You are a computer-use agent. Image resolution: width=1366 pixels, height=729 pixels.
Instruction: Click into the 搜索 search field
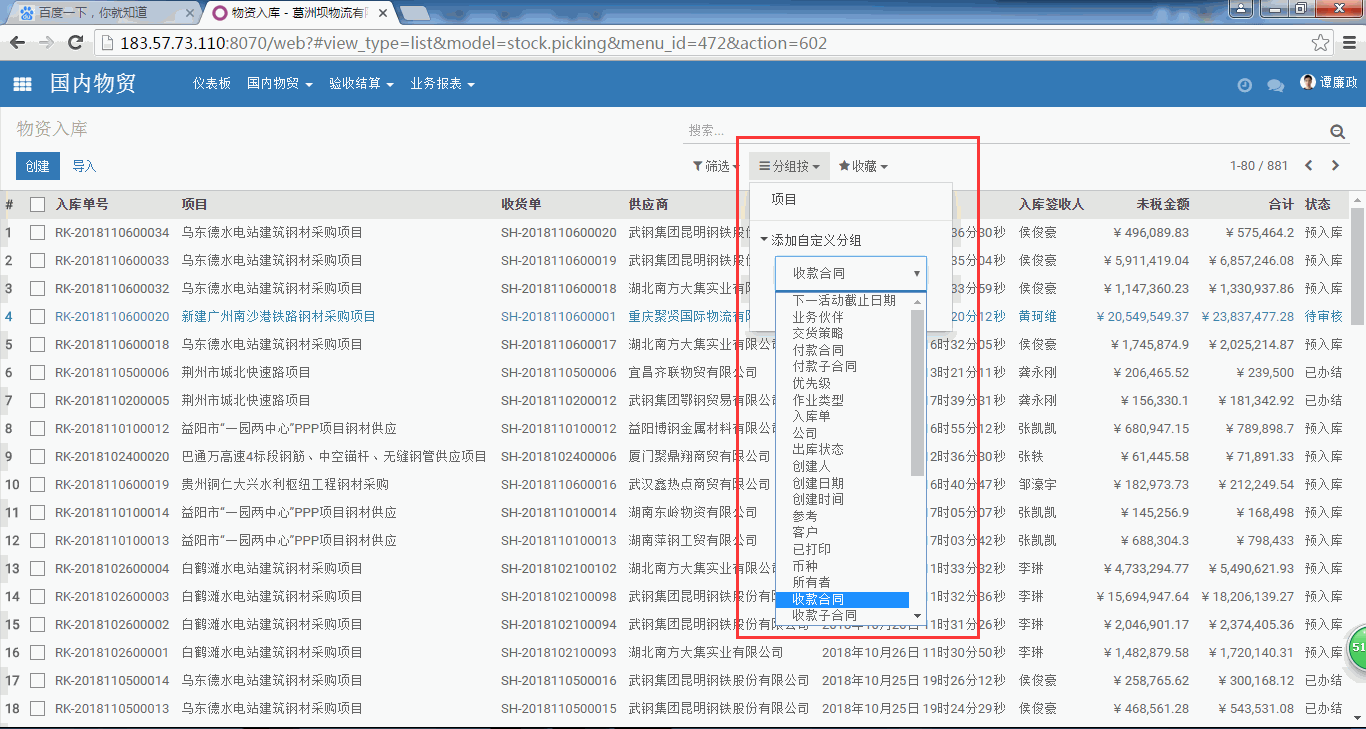(1000, 131)
